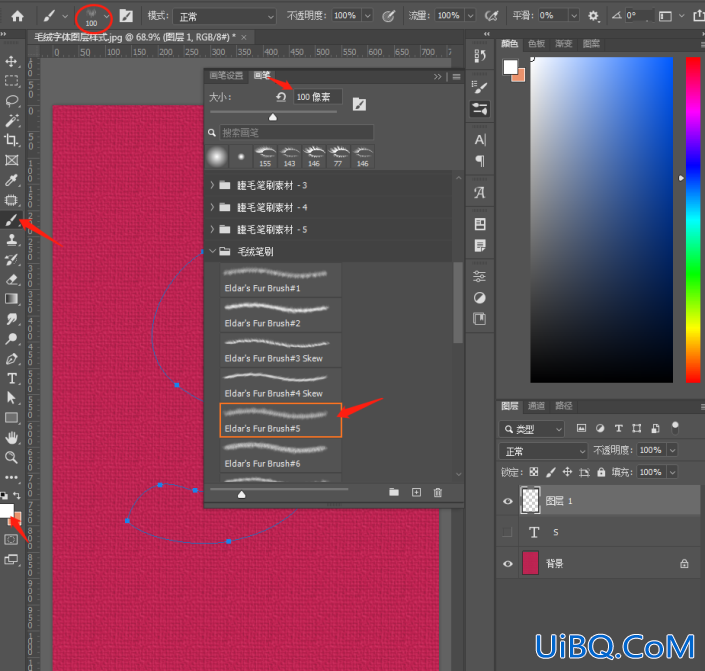705x671 pixels.
Task: Select the Rectangular Marquee tool
Action: [x=11, y=81]
